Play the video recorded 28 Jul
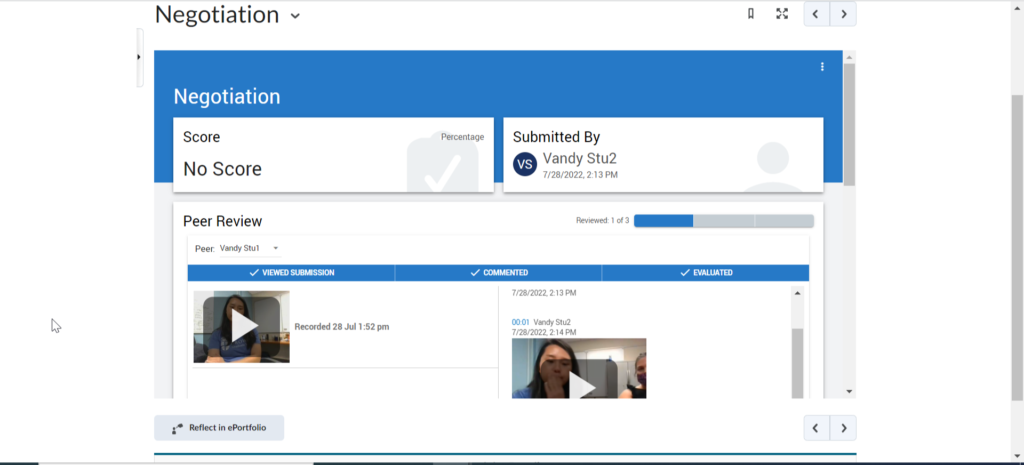Viewport: 1024px width, 465px height. (x=241, y=326)
